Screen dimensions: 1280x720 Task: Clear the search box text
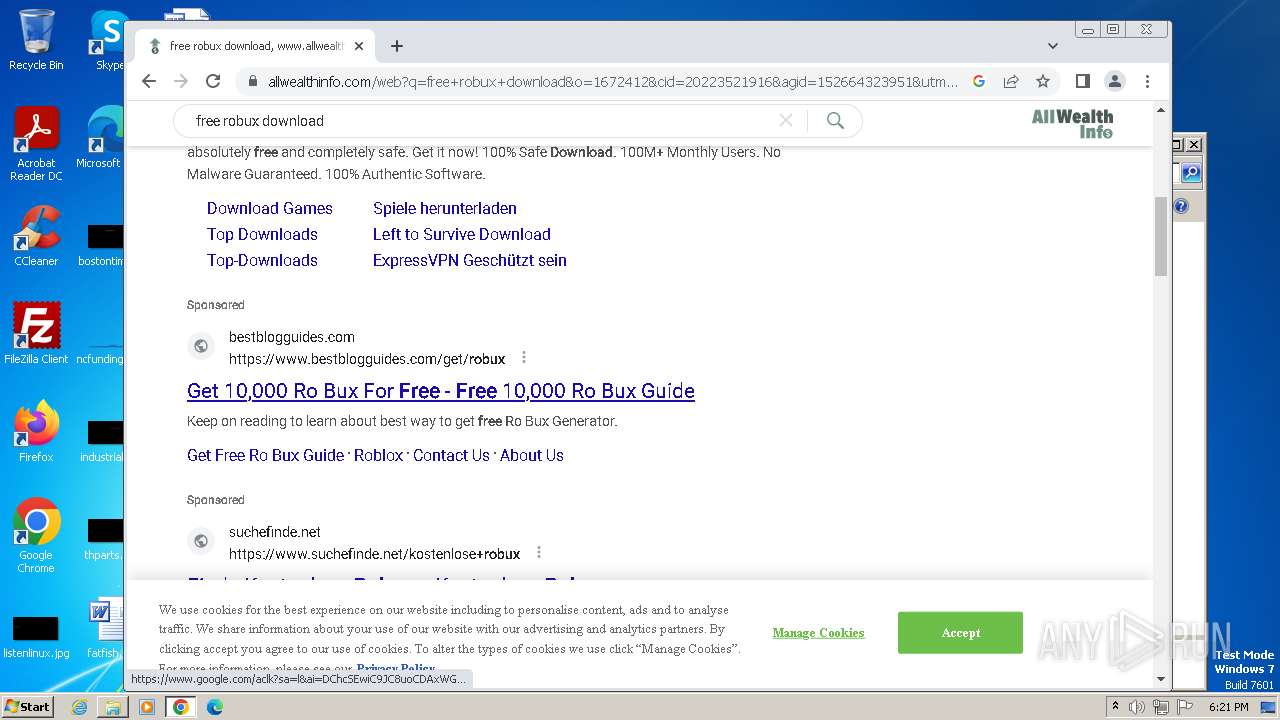786,121
